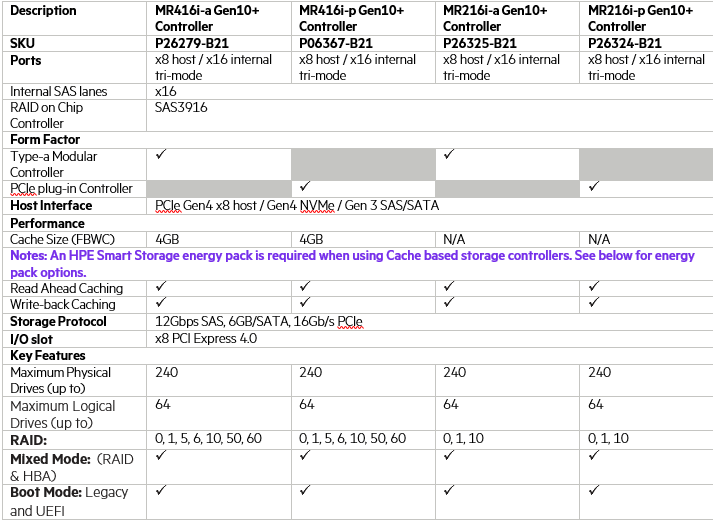Click the 'Read Ahead Caching' label
The height and width of the screenshot is (524, 713).
[66, 288]
